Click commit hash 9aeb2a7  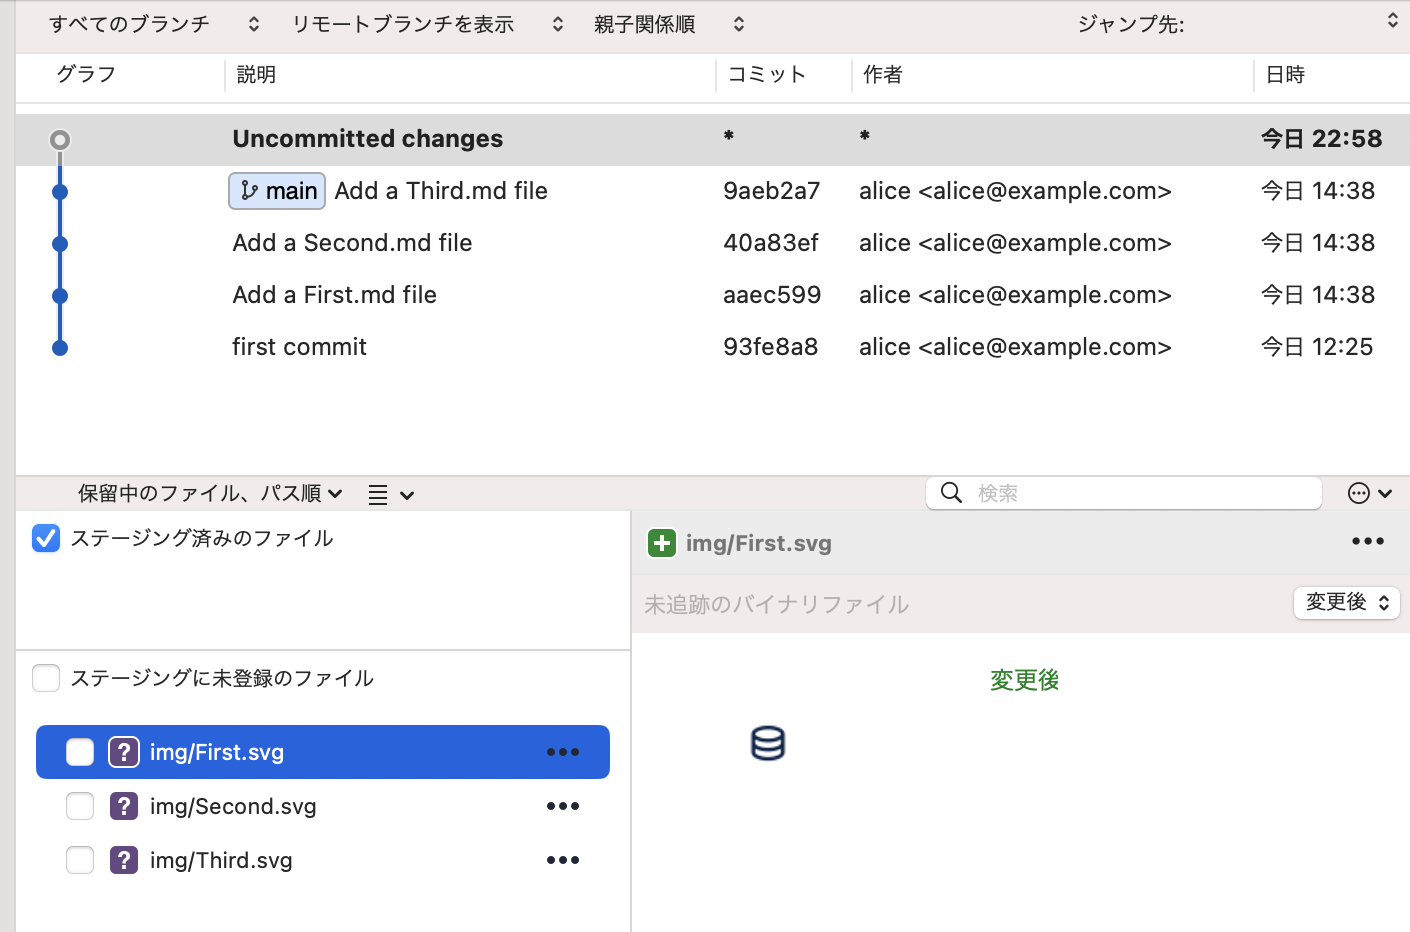point(772,191)
